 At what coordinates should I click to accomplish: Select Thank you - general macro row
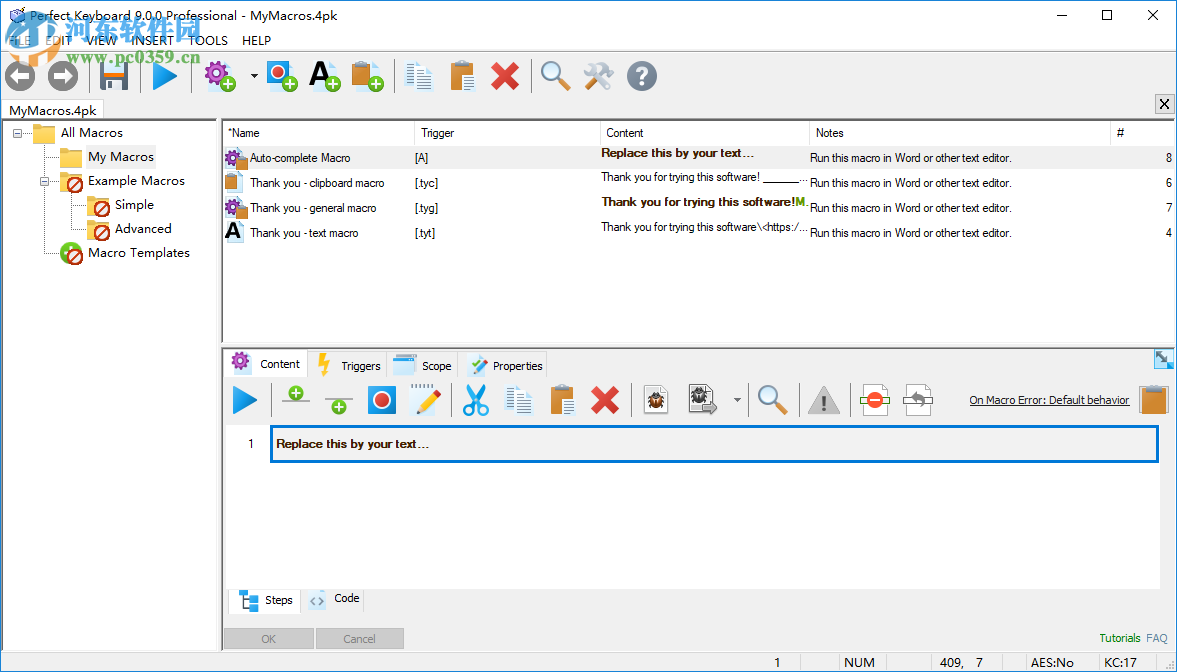[x=698, y=208]
